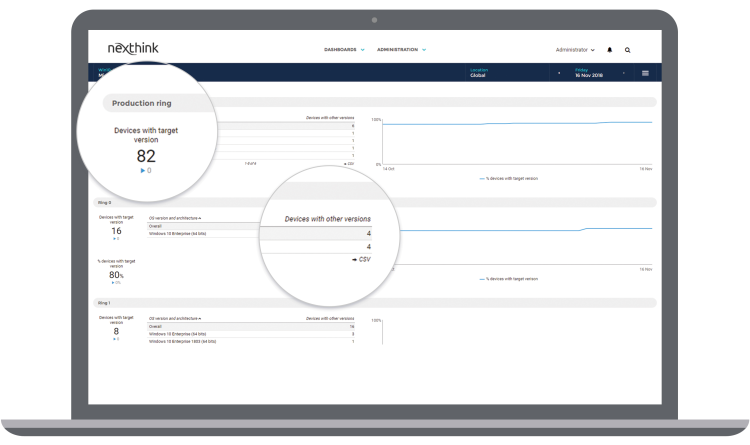Click the search magnifier icon
750x445 pixels.
click(627, 49)
